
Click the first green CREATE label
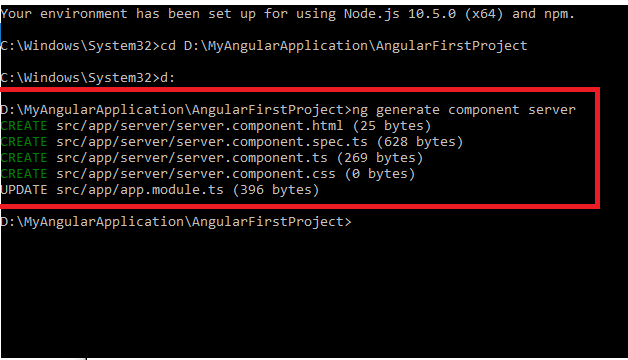(24, 126)
